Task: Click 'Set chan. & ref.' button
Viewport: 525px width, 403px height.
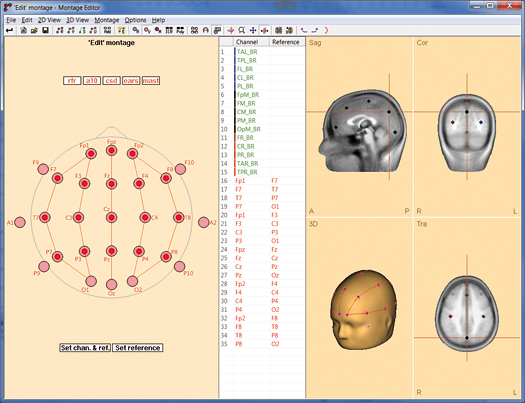Action: coord(85,348)
